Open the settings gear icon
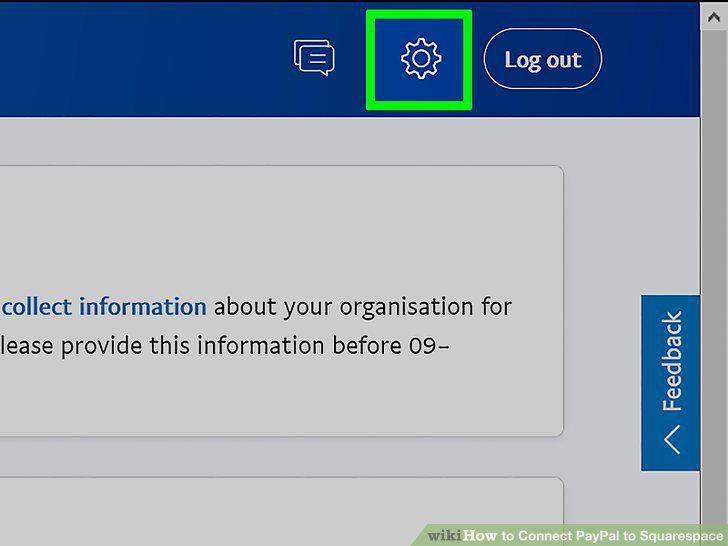This screenshot has height=546, width=728. 421,58
